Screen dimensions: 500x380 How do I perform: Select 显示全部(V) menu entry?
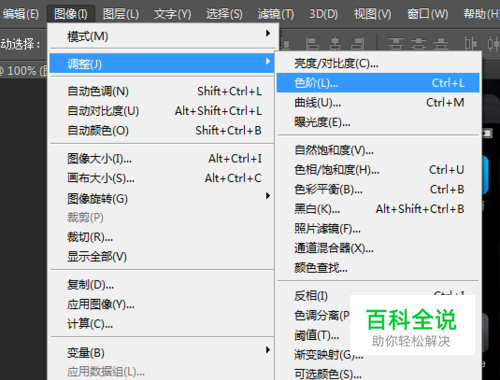(x=162, y=256)
